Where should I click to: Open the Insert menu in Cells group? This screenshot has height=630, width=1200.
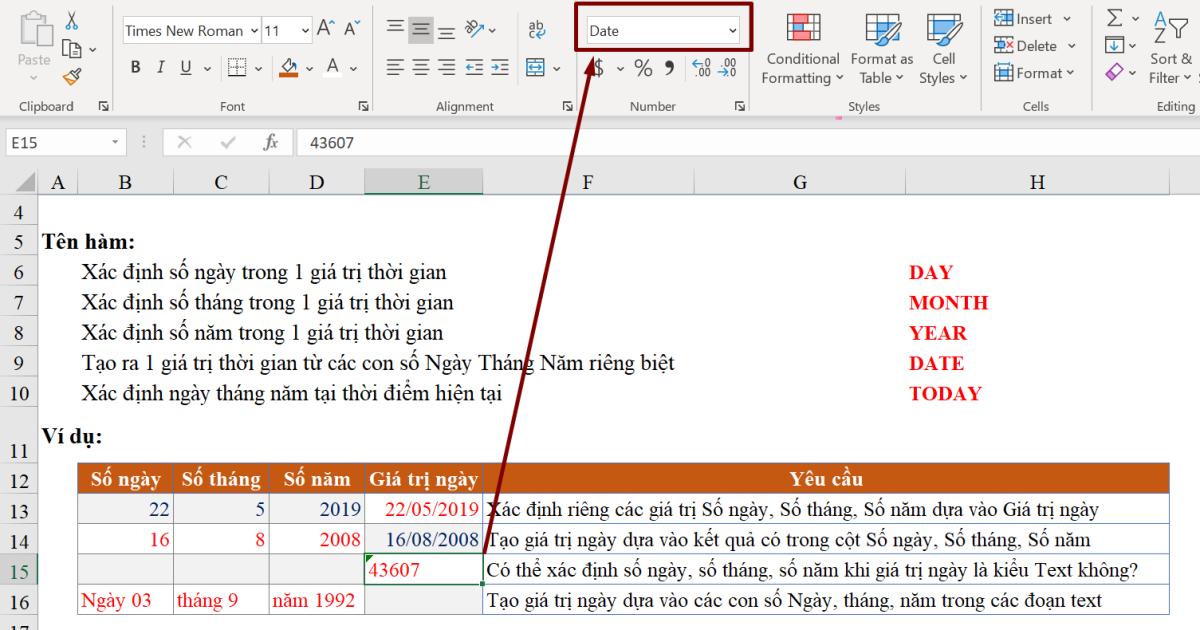point(1033,18)
